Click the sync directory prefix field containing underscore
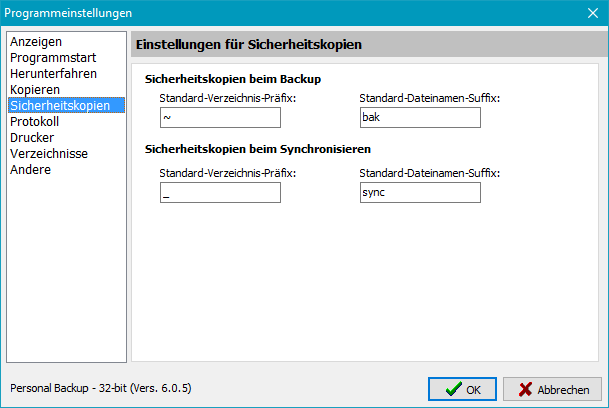The image size is (609, 408). [220, 192]
